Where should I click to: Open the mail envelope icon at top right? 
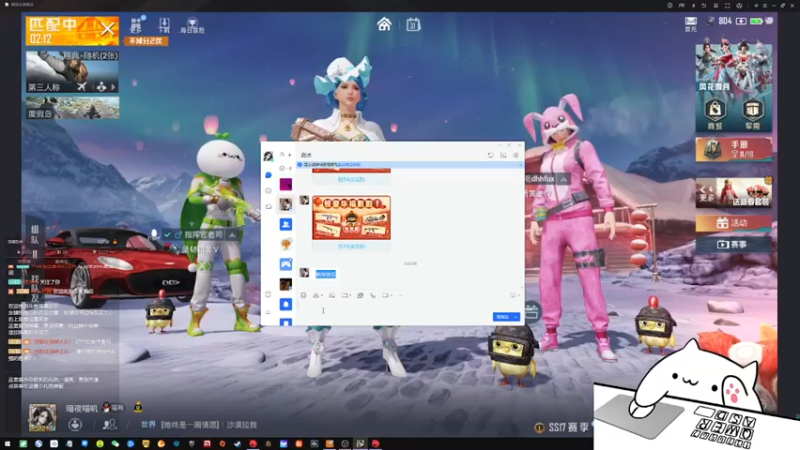tap(690, 23)
